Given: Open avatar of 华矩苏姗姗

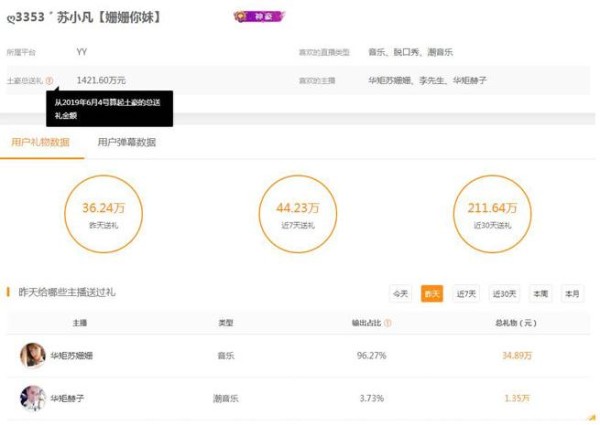Looking at the screenshot, I should (x=33, y=355).
